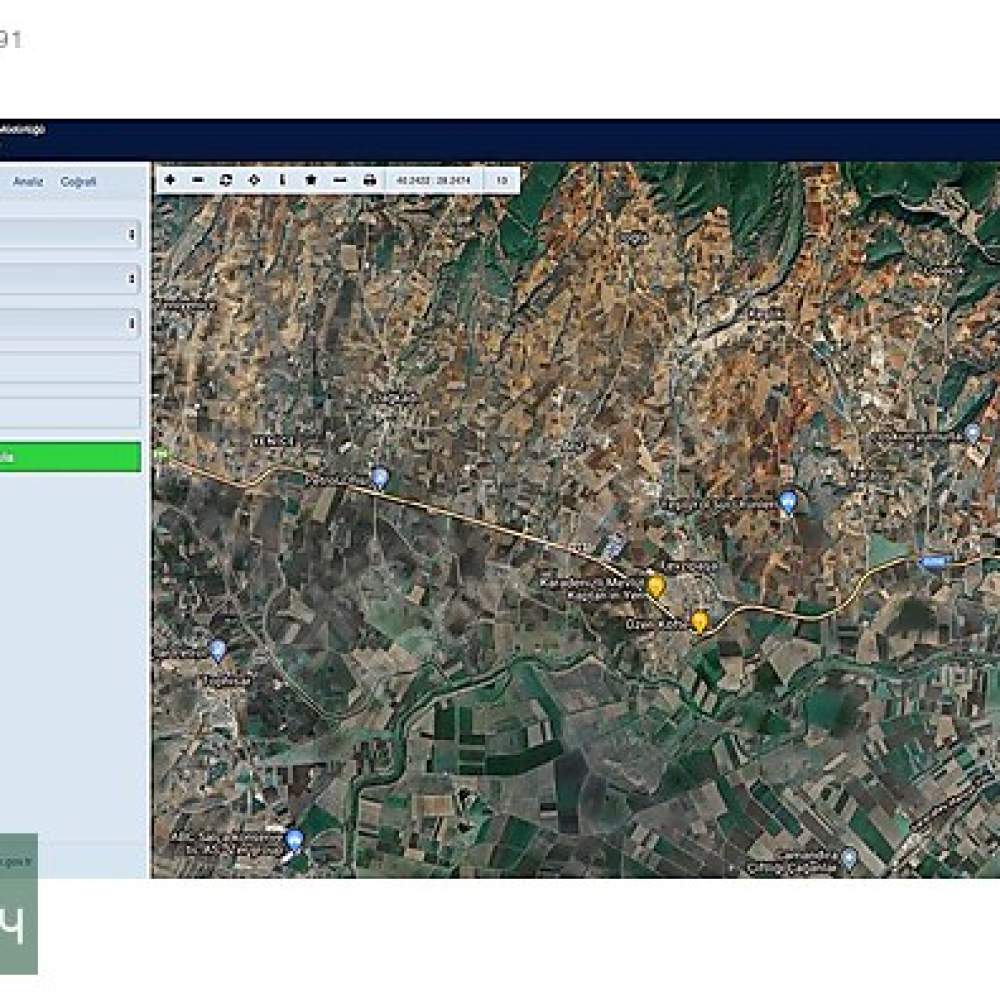
Task: Click the green road shield at map's left edge
Action: coord(161,454)
